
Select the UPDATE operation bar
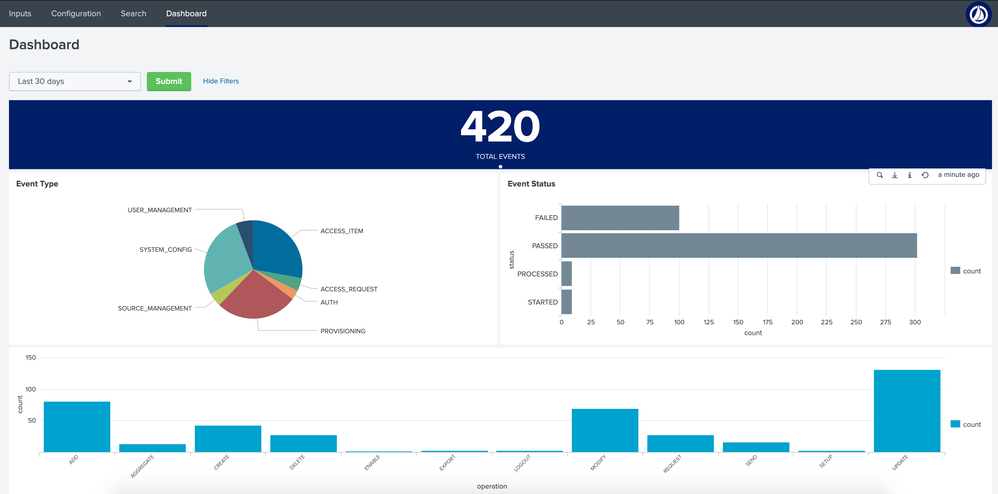point(907,411)
